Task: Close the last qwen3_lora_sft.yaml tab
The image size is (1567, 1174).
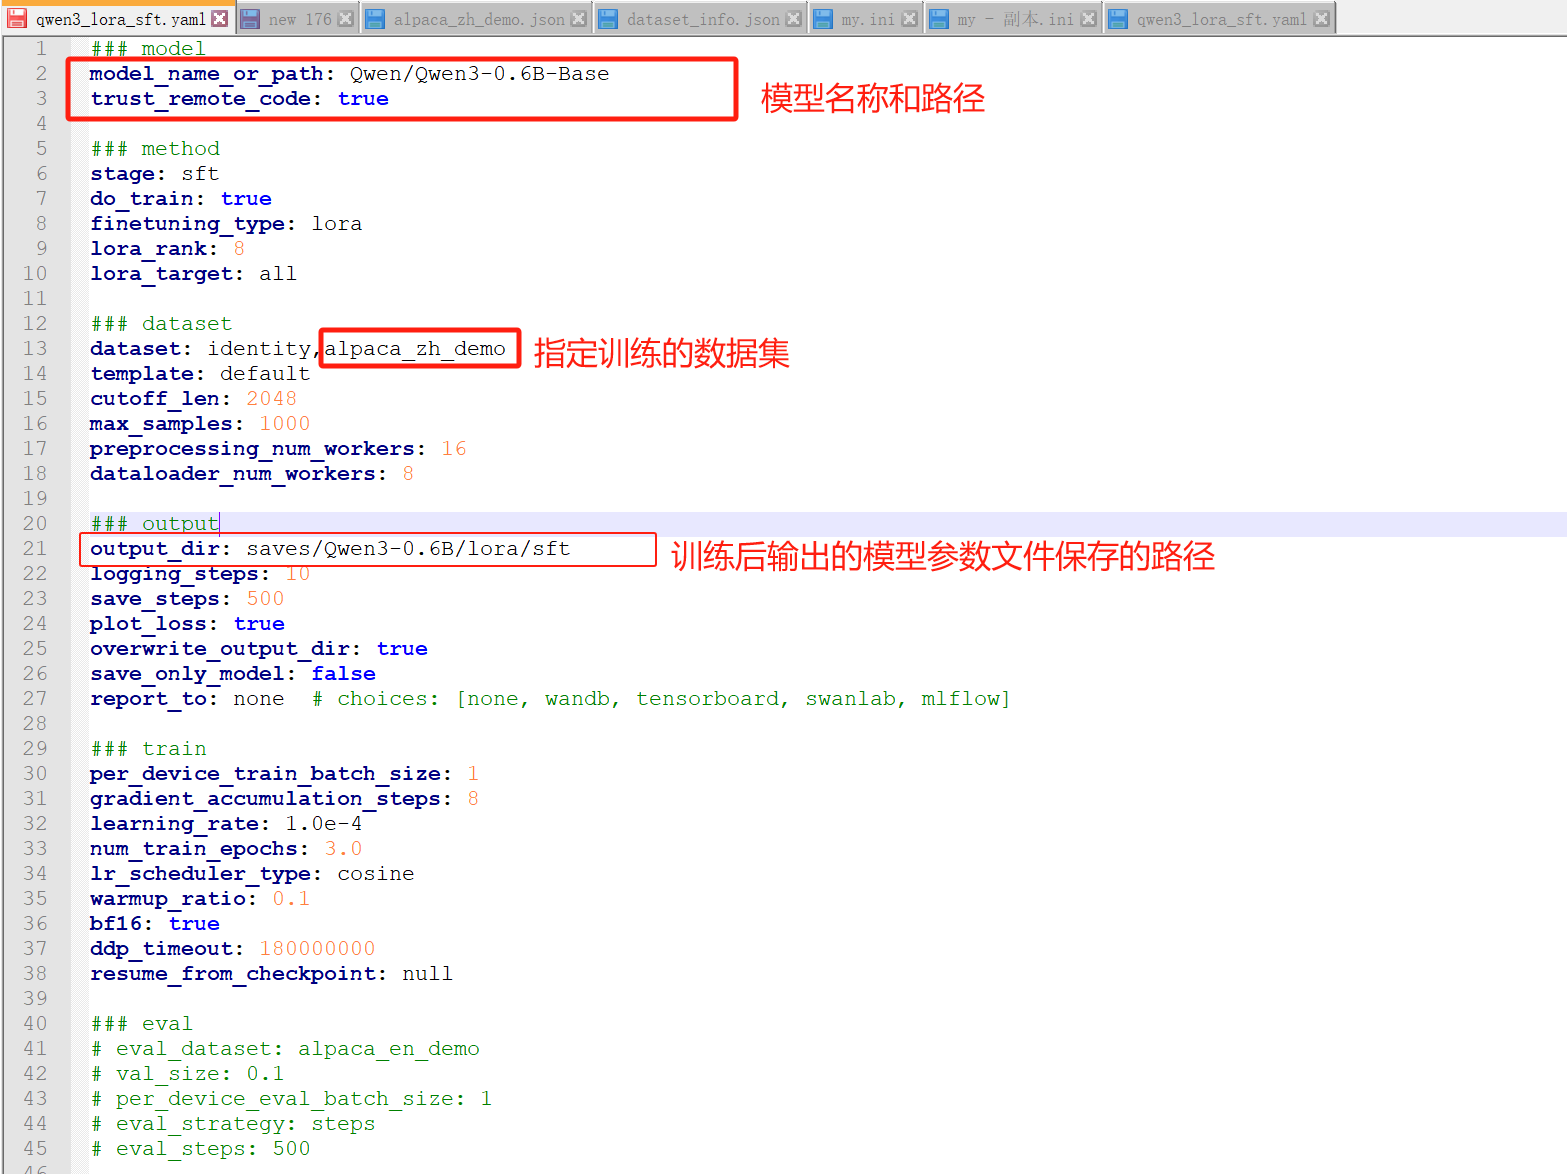Action: (x=1321, y=19)
